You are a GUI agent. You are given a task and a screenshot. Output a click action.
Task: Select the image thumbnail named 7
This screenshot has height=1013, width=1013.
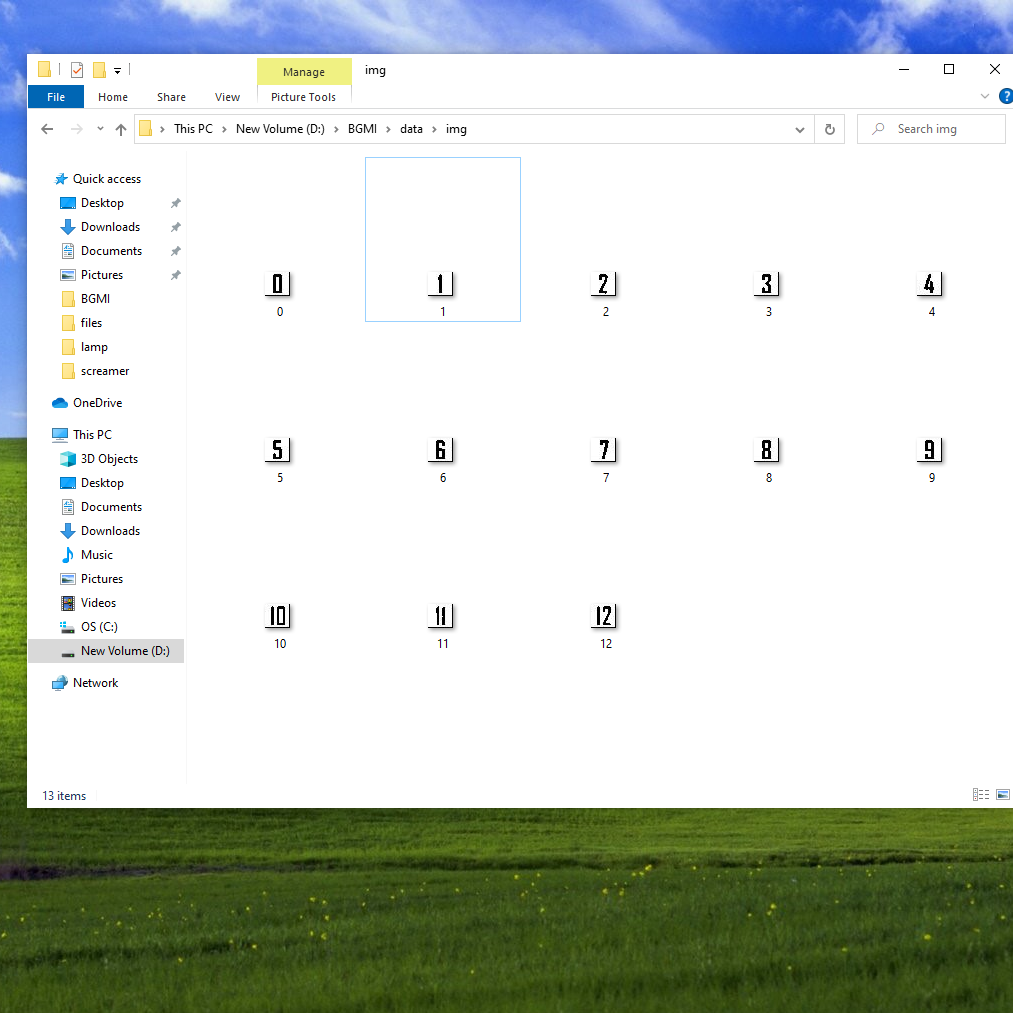click(x=604, y=450)
